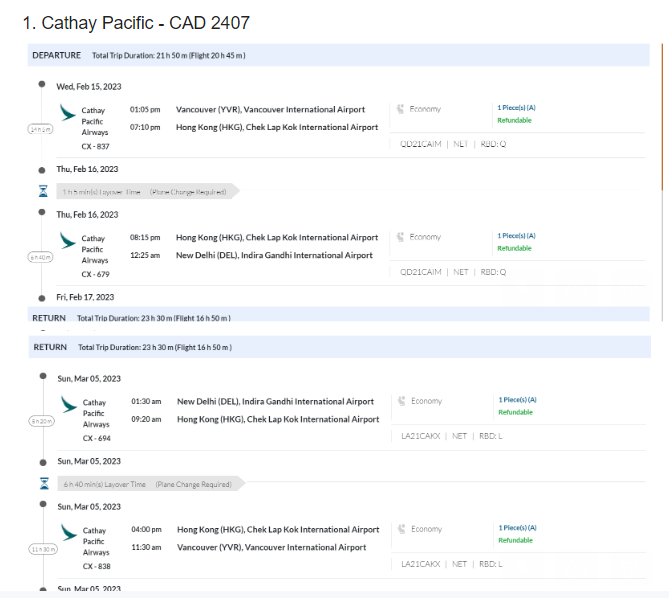Click the Cathay Pacific logo for flight CX-694
Screen dimensions: 669x598
68,405
